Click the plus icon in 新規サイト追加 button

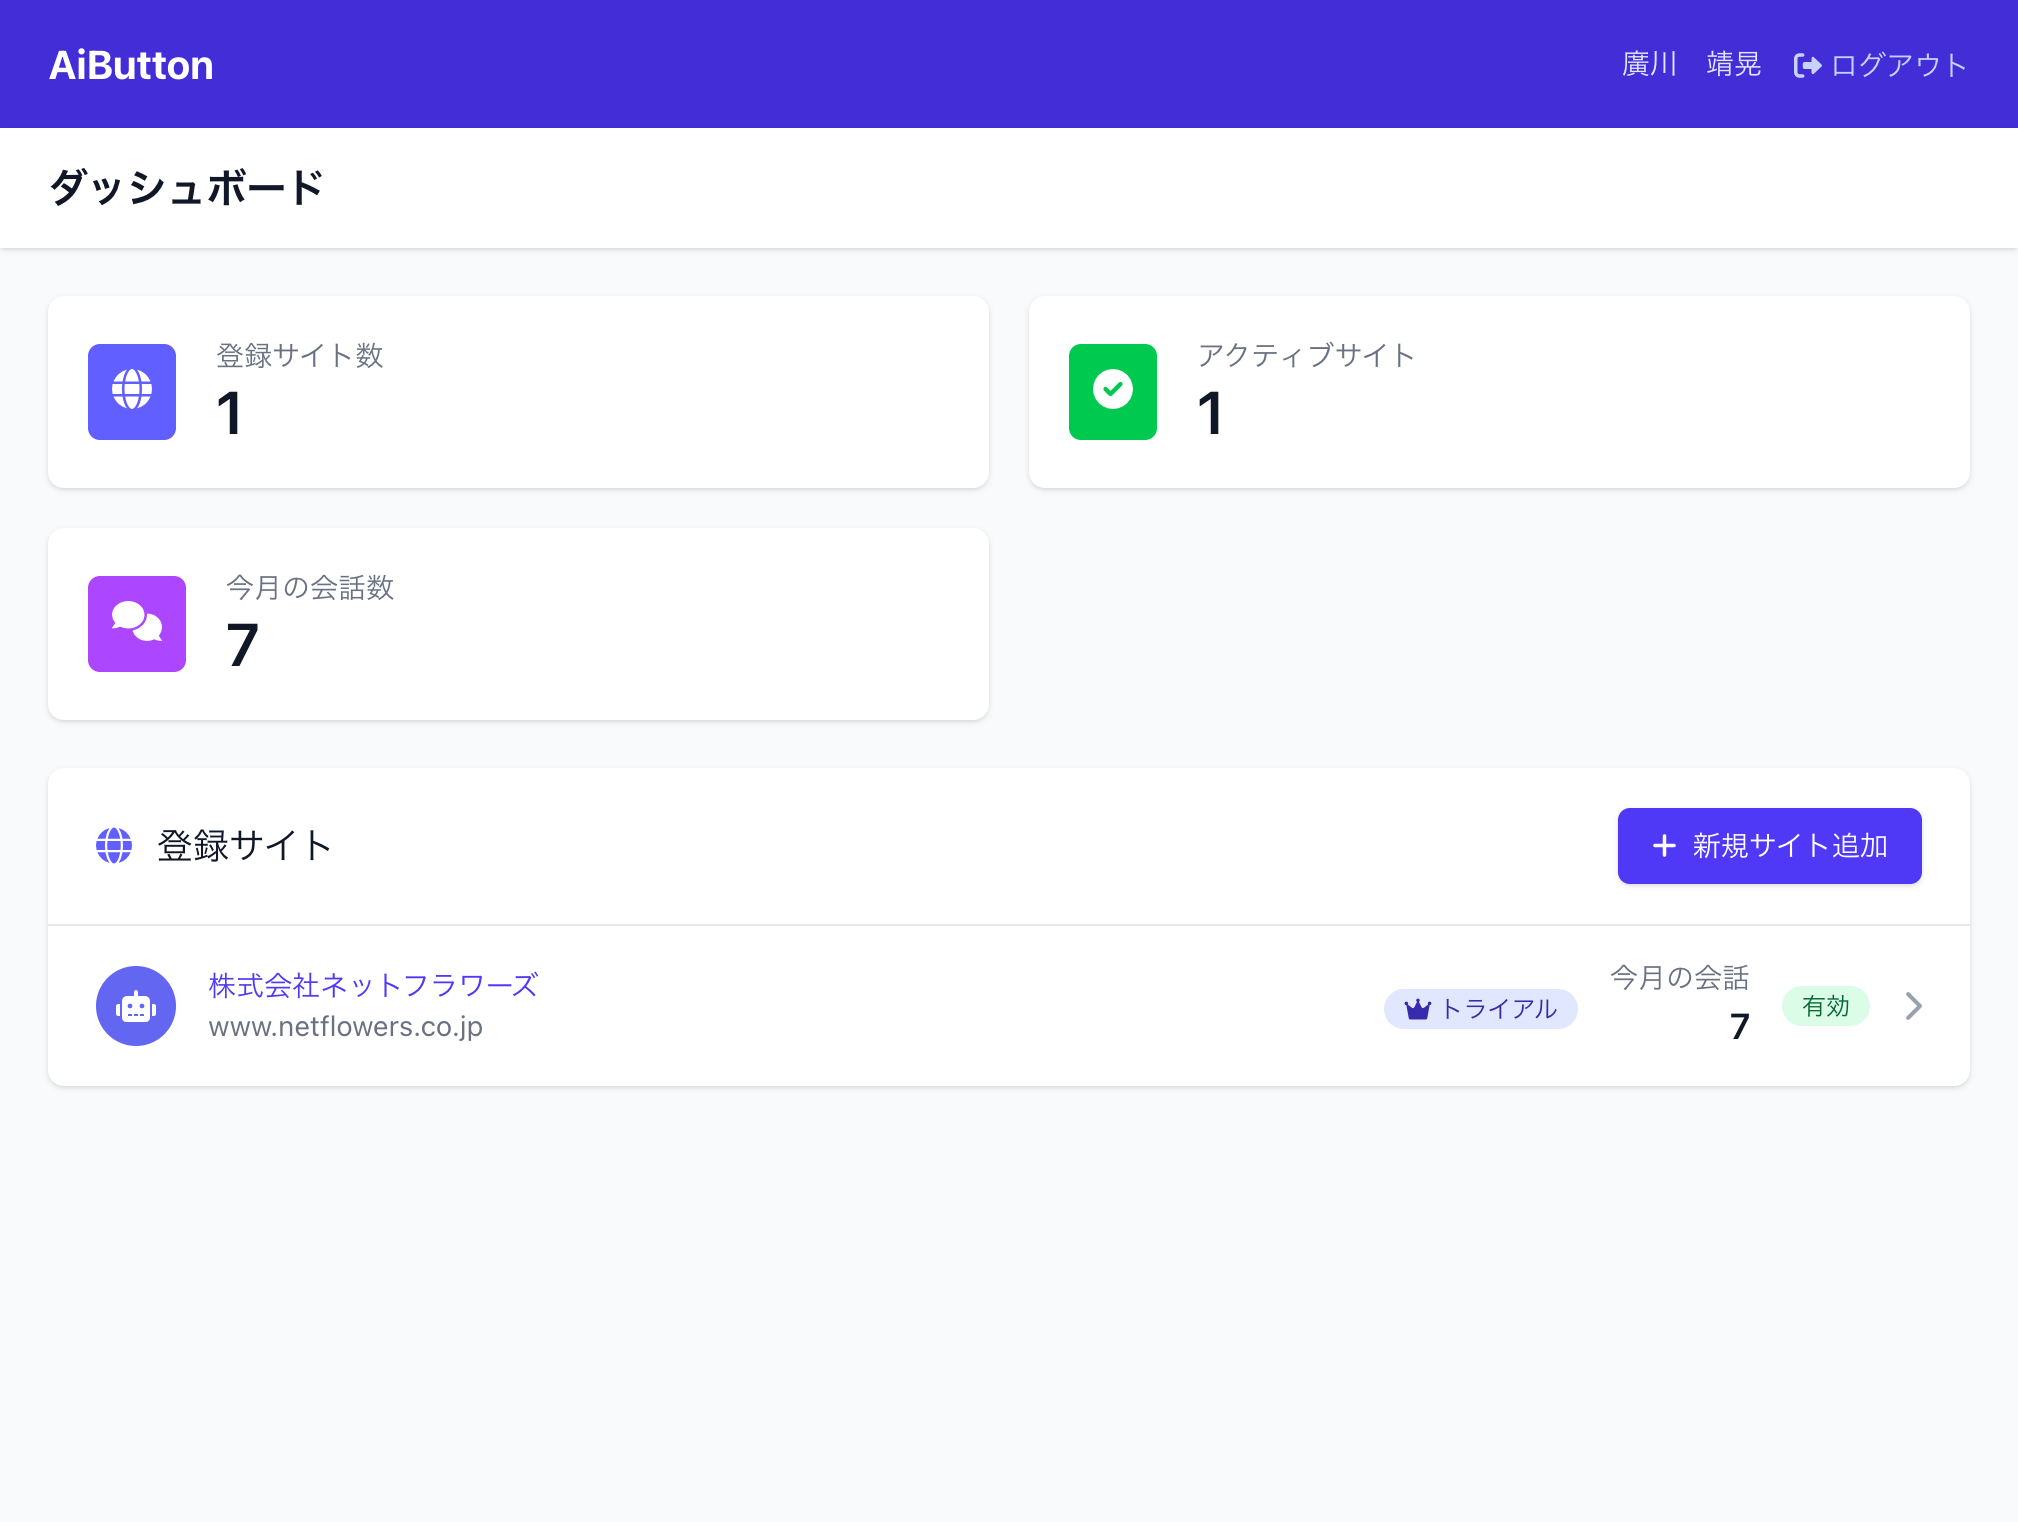point(1663,845)
